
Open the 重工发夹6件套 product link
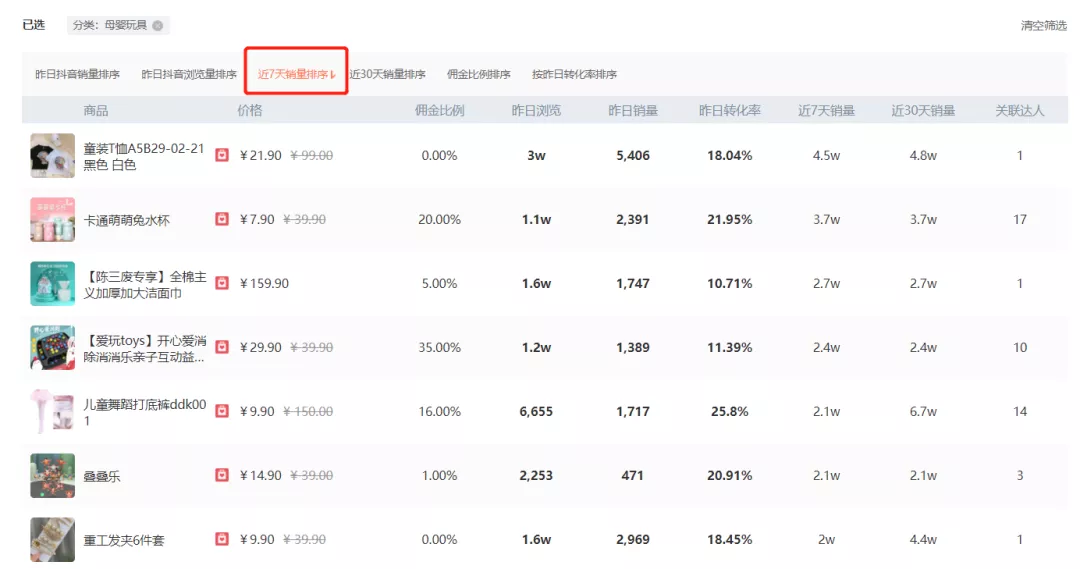click(124, 540)
